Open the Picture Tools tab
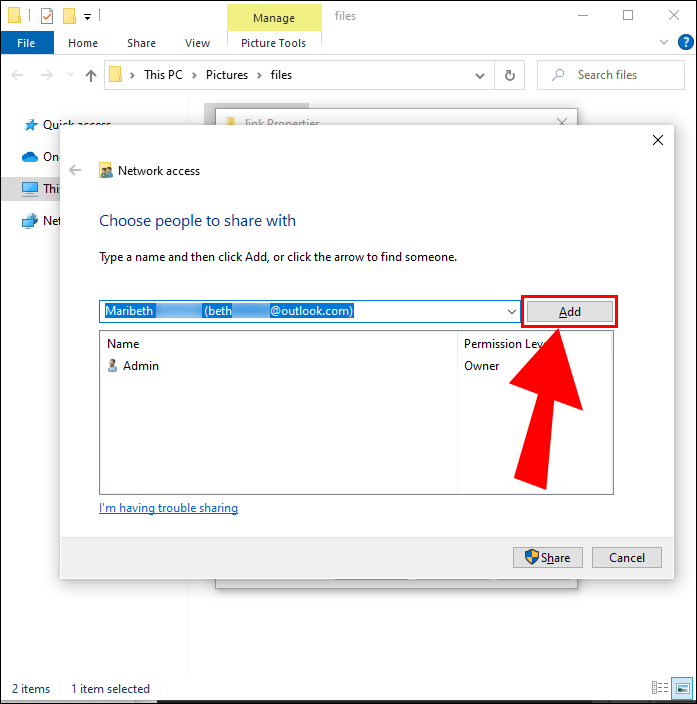Image resolution: width=697 pixels, height=704 pixels. point(273,43)
